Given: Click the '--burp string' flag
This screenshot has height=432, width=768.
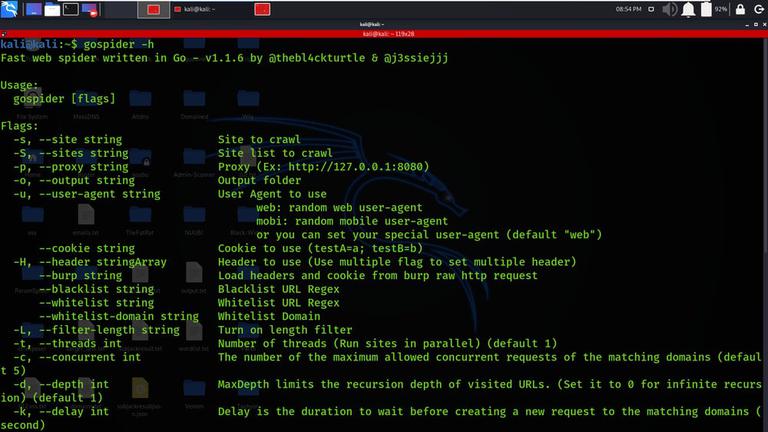Looking at the screenshot, I should tap(80, 276).
